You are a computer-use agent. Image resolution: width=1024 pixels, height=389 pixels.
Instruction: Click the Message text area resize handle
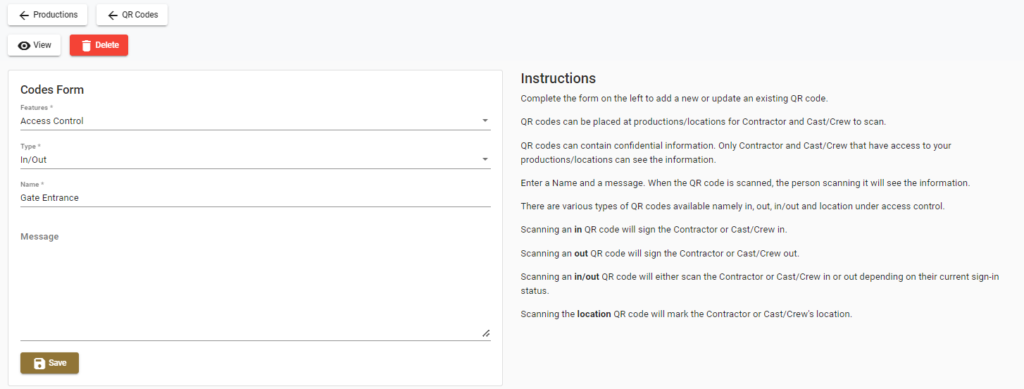[x=486, y=333]
